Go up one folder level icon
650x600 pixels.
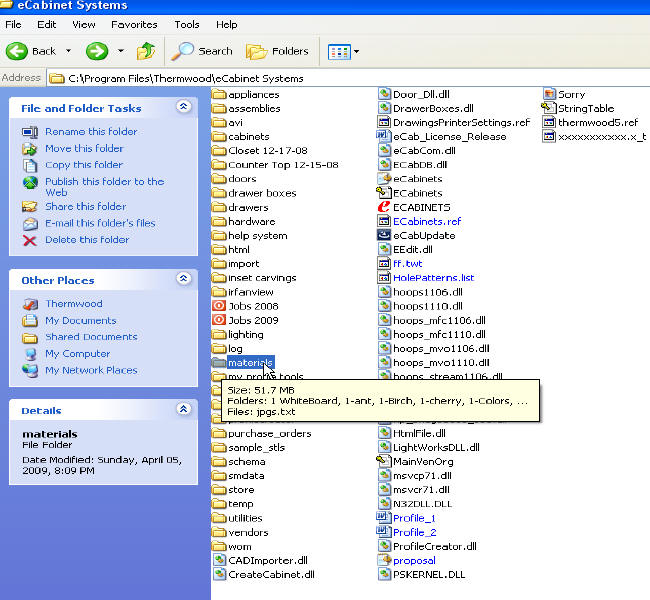click(x=146, y=51)
